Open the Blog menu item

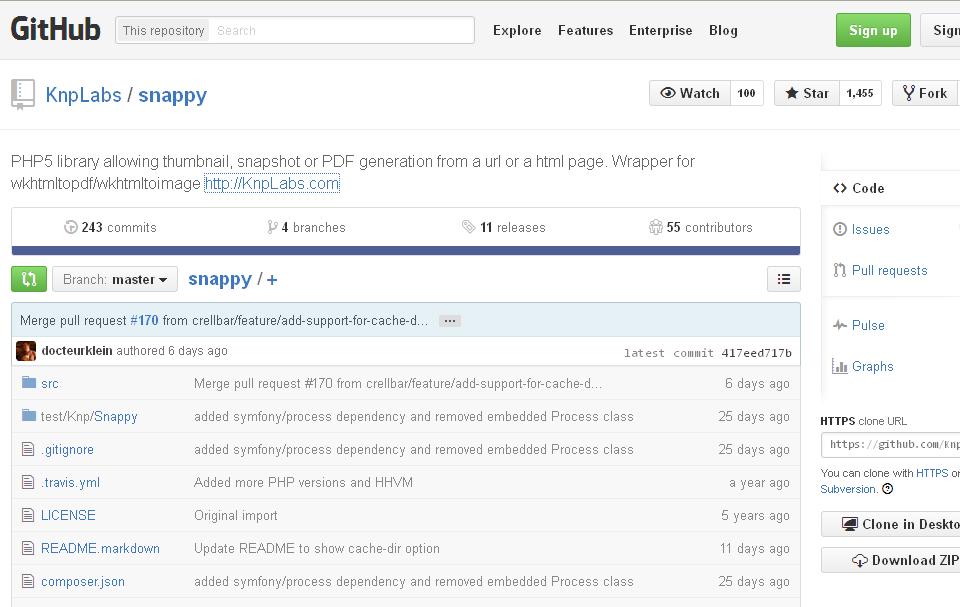(x=723, y=31)
